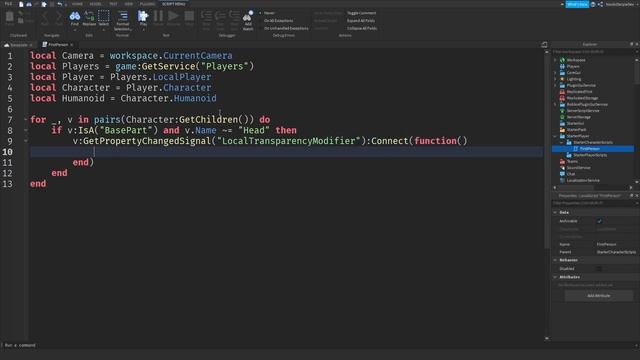Open the FILE menu
This screenshot has height=360, width=640.
[8, 4]
